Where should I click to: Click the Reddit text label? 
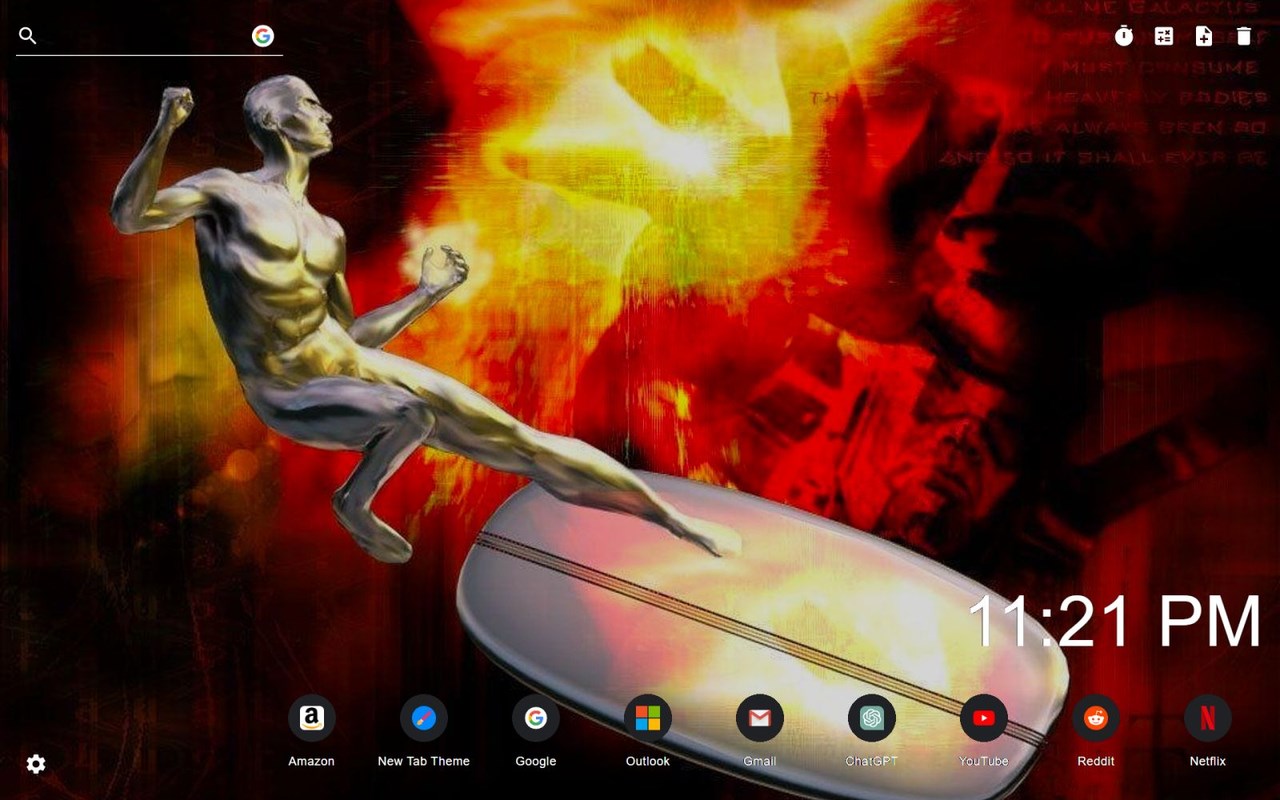pyautogui.click(x=1096, y=761)
